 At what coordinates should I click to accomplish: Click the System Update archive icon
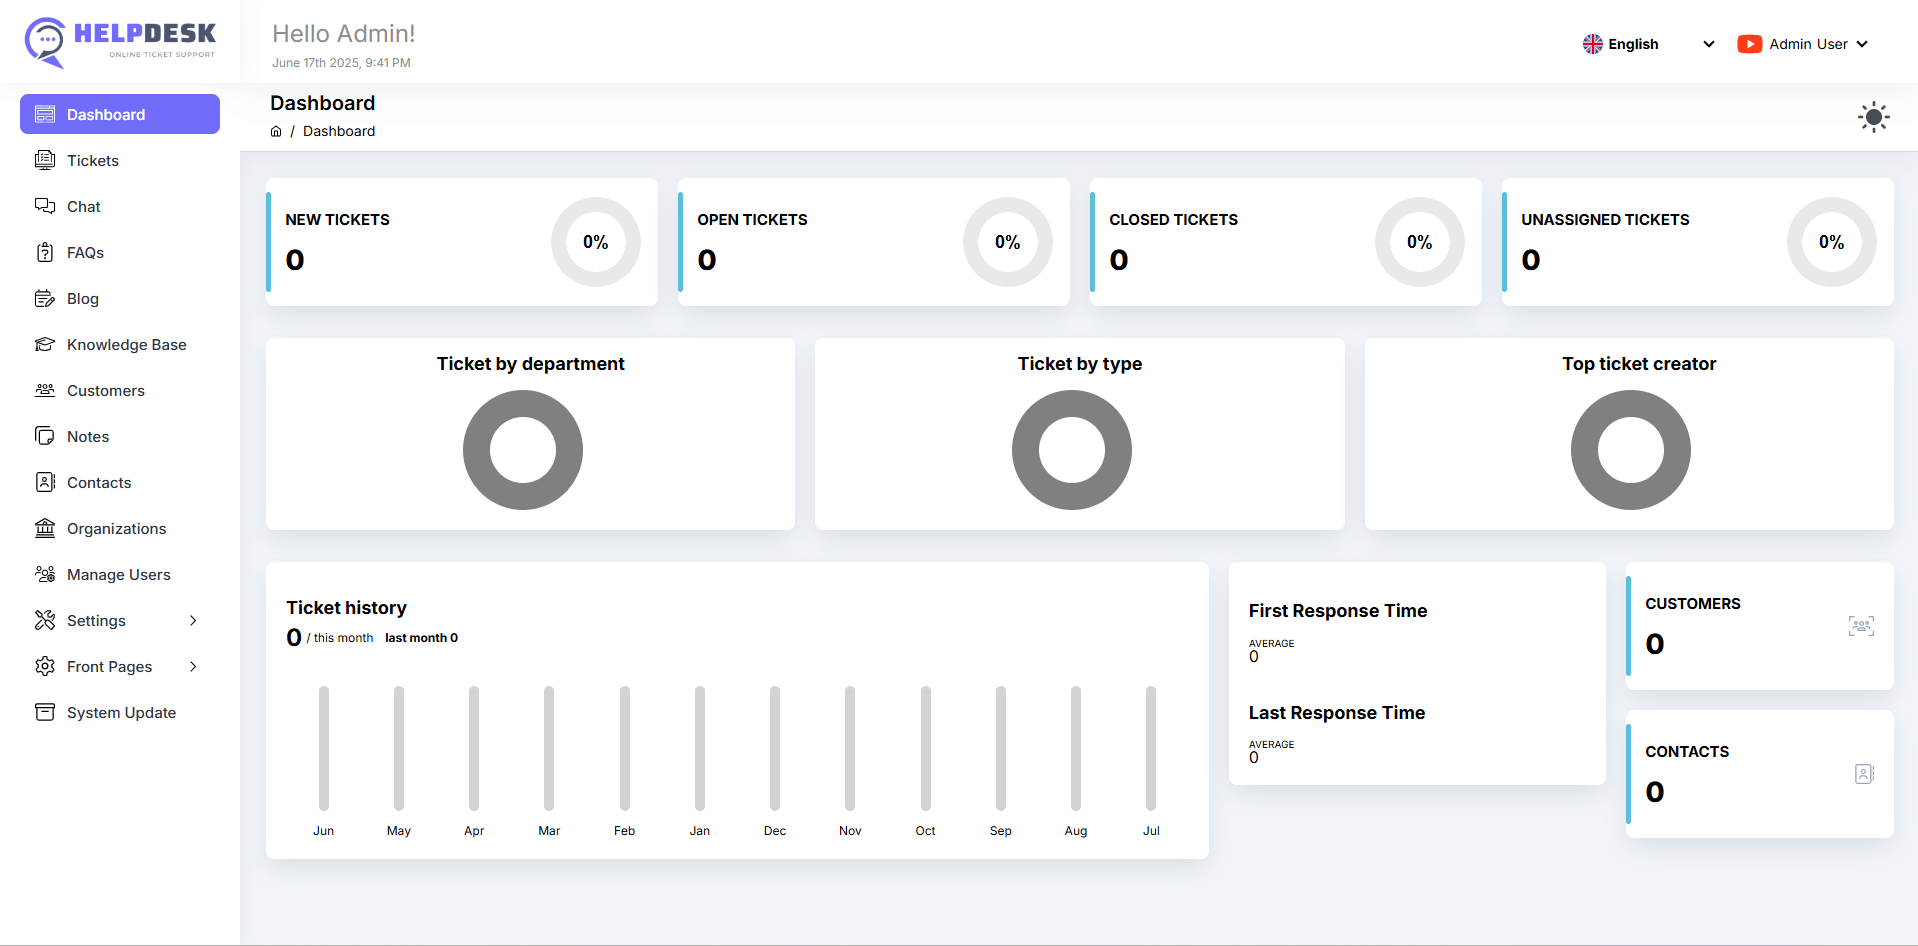(45, 712)
